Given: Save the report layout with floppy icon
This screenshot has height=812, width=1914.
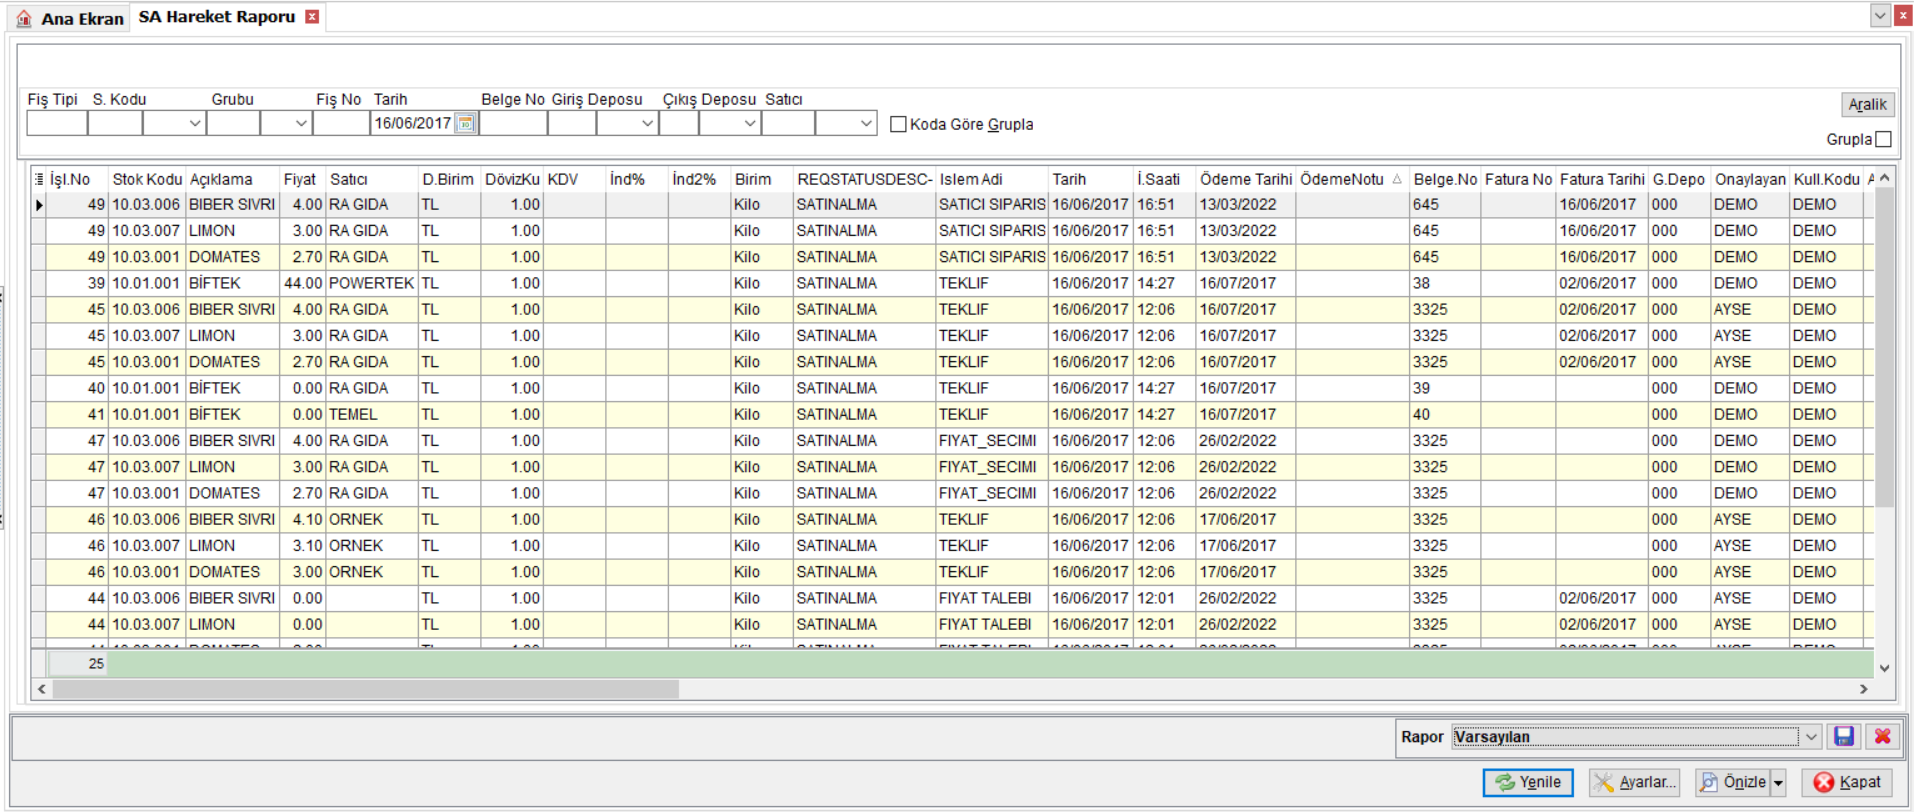Looking at the screenshot, I should [1843, 737].
